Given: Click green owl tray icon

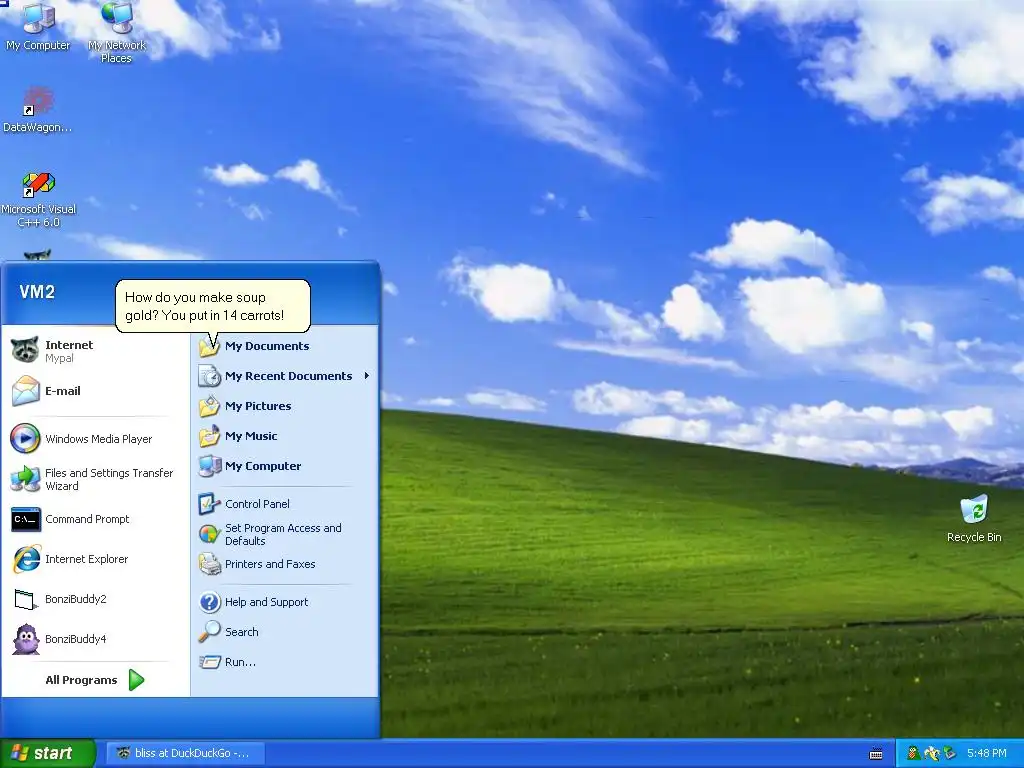Looking at the screenshot, I should 914,754.
